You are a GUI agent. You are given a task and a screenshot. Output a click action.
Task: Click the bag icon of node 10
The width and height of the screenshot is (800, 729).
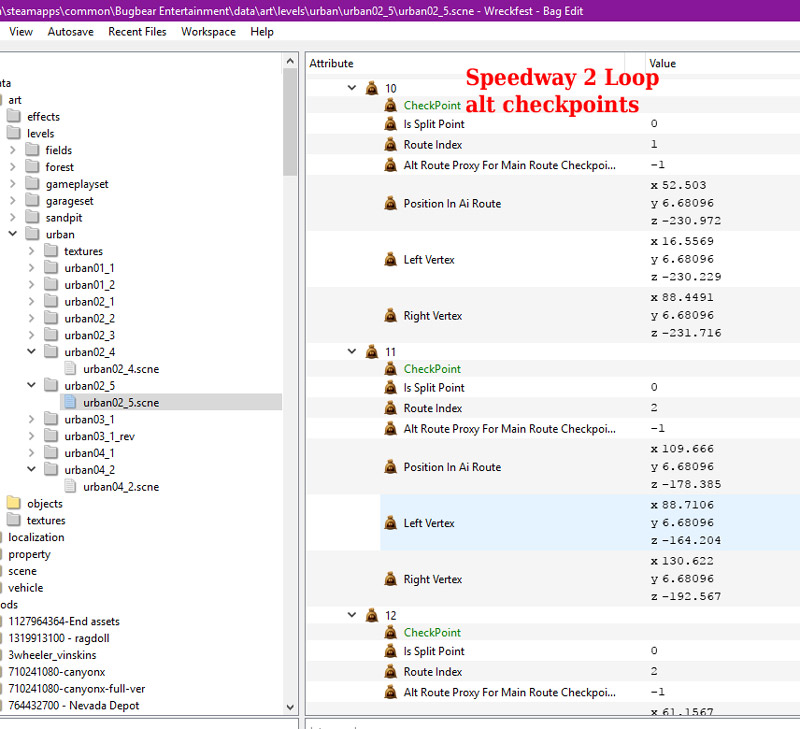[372, 88]
